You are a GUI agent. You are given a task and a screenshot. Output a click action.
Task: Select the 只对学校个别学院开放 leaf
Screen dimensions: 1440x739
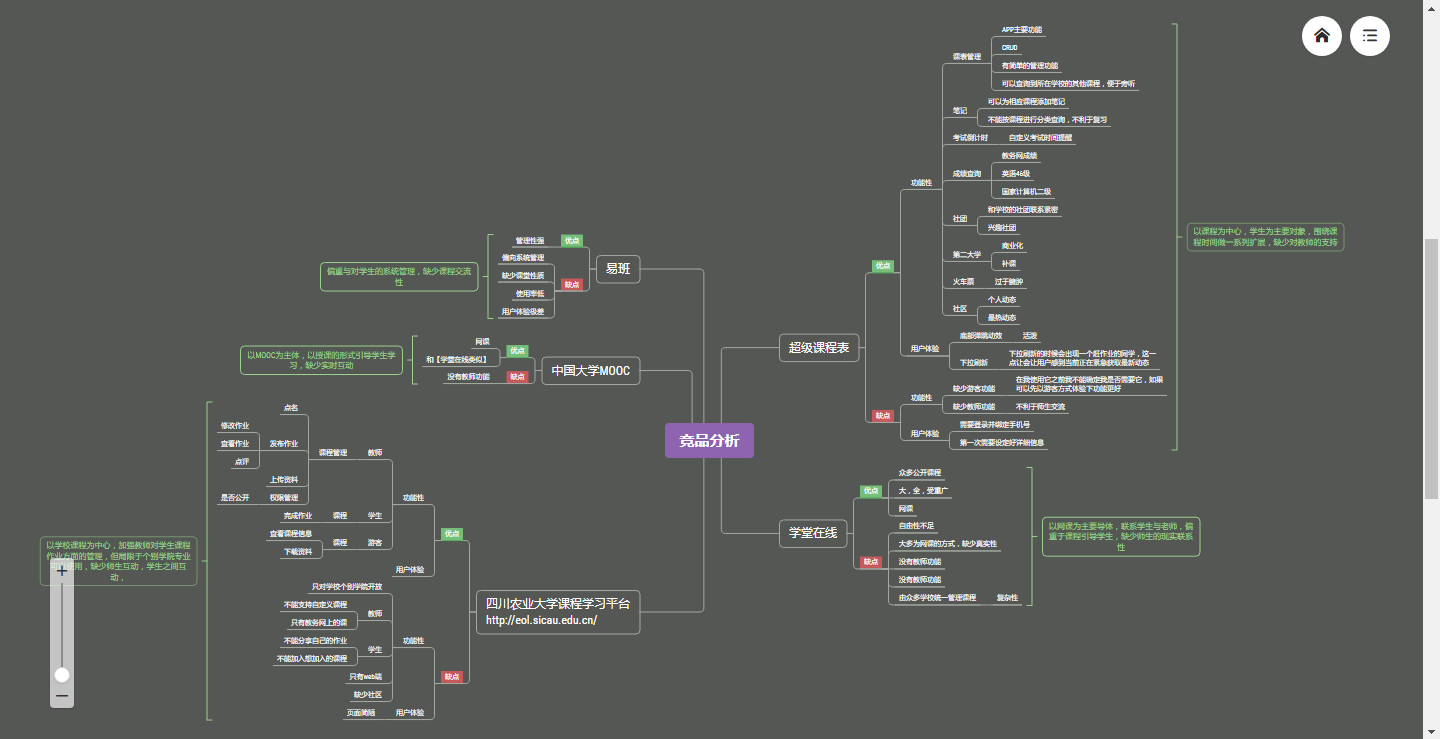pyautogui.click(x=347, y=586)
